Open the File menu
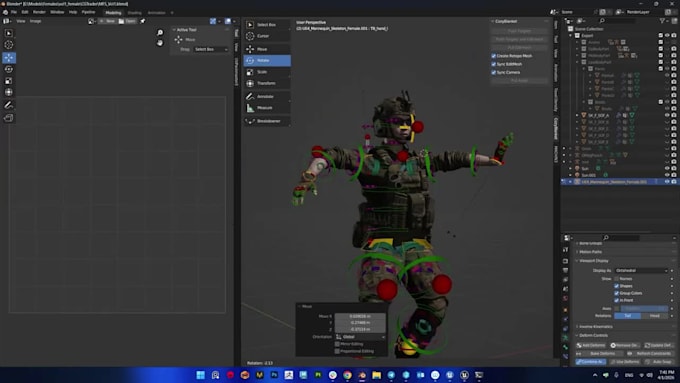The width and height of the screenshot is (680, 383). click(14, 12)
